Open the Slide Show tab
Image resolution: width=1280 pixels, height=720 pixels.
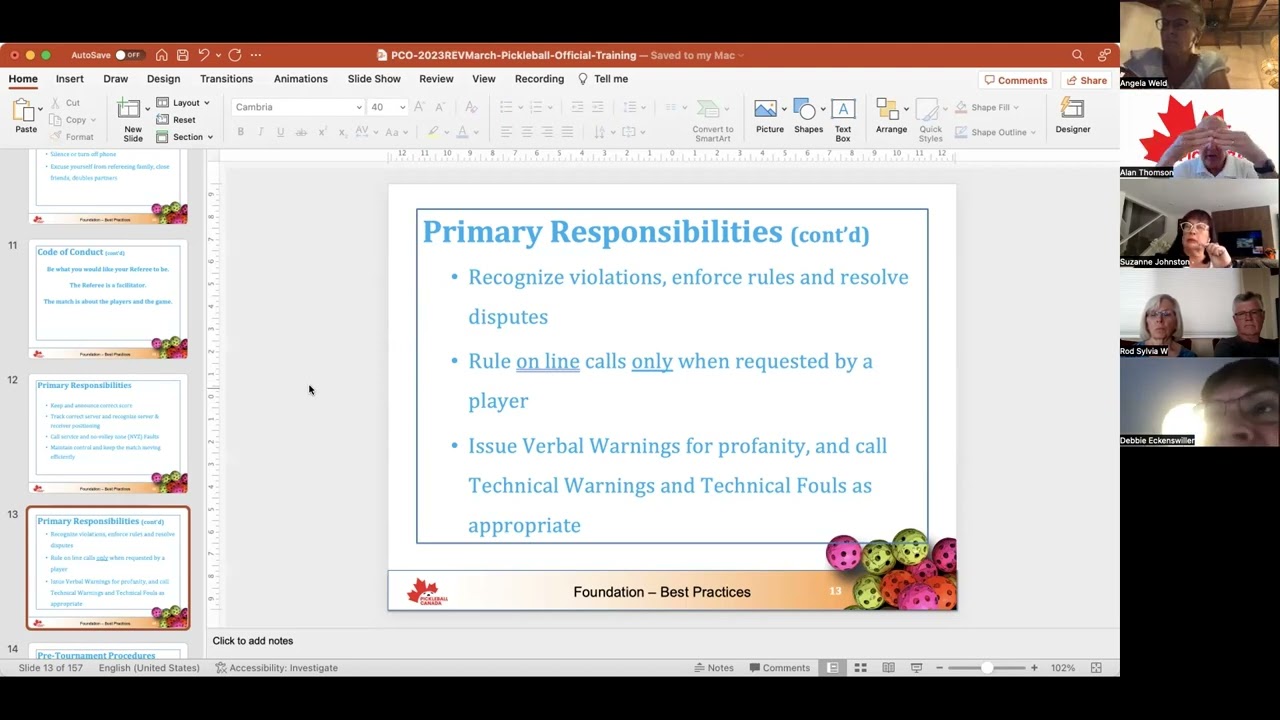click(x=374, y=79)
